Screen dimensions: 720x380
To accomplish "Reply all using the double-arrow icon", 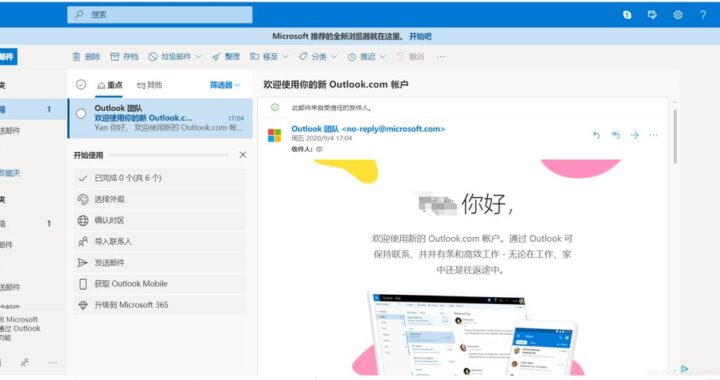I will point(616,135).
